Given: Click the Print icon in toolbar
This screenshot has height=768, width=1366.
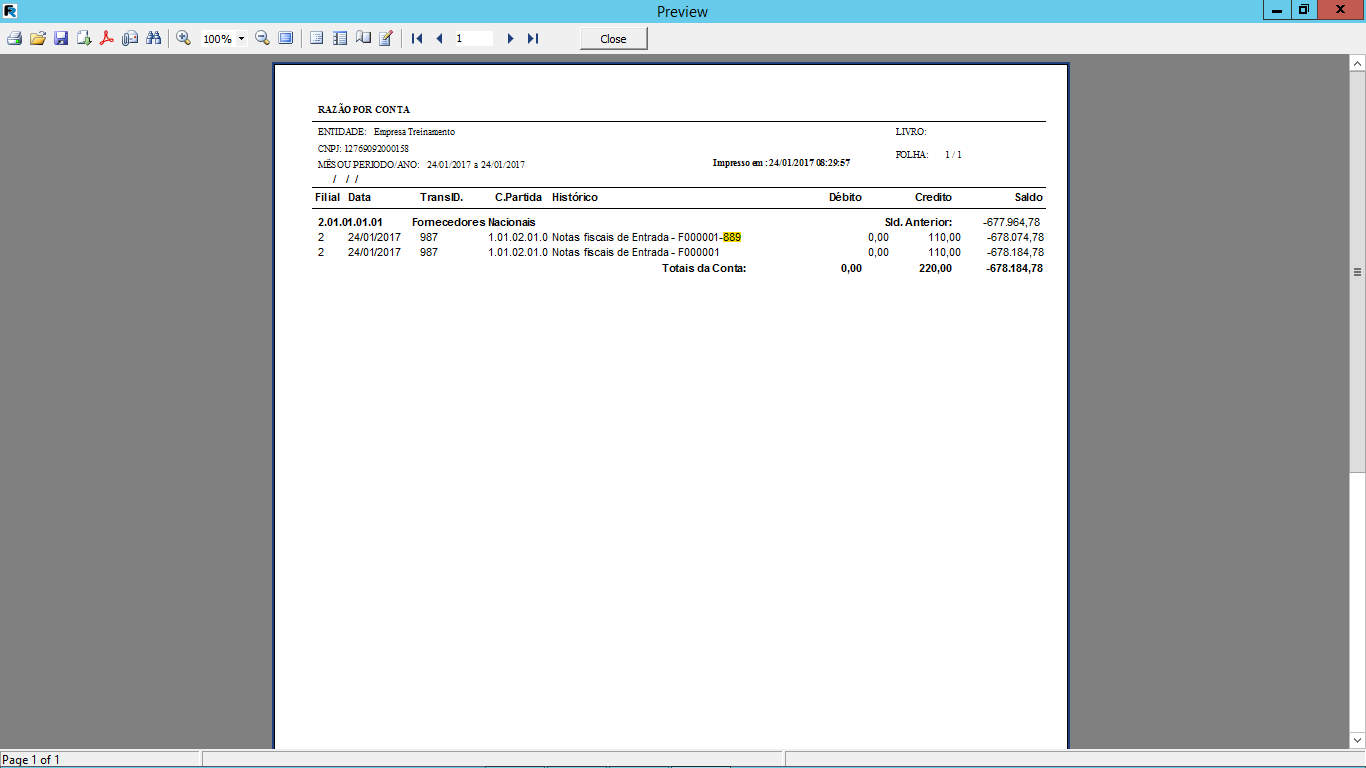Looking at the screenshot, I should [14, 38].
